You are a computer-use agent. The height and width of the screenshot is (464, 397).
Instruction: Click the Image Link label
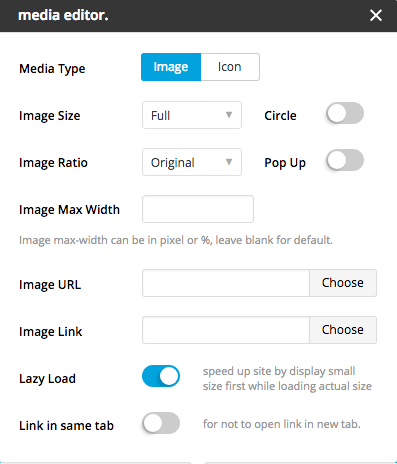[51, 332]
